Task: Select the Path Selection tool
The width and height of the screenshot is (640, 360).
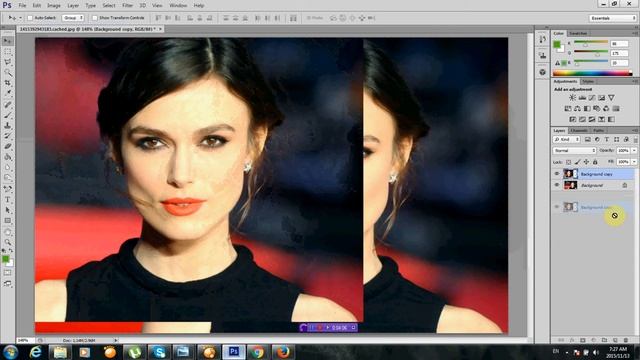Action: (x=8, y=210)
